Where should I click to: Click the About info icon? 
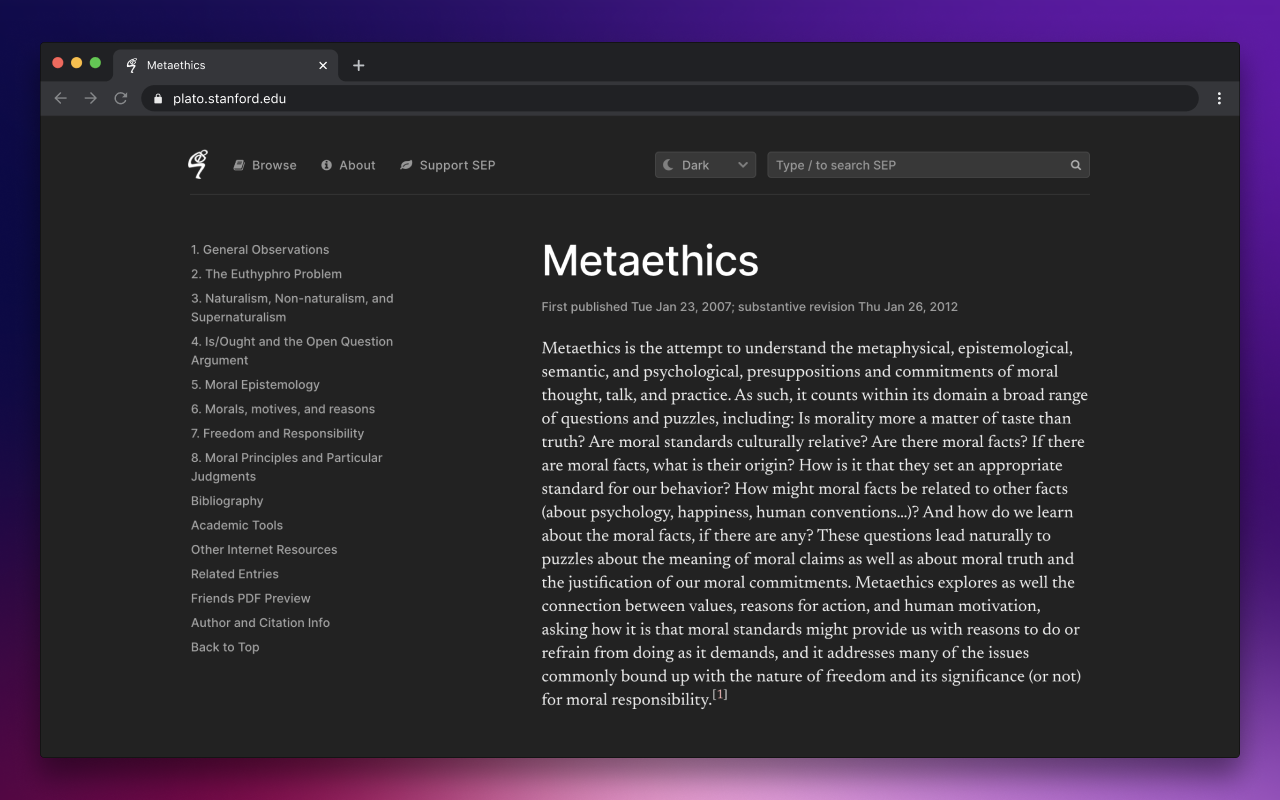(x=326, y=166)
